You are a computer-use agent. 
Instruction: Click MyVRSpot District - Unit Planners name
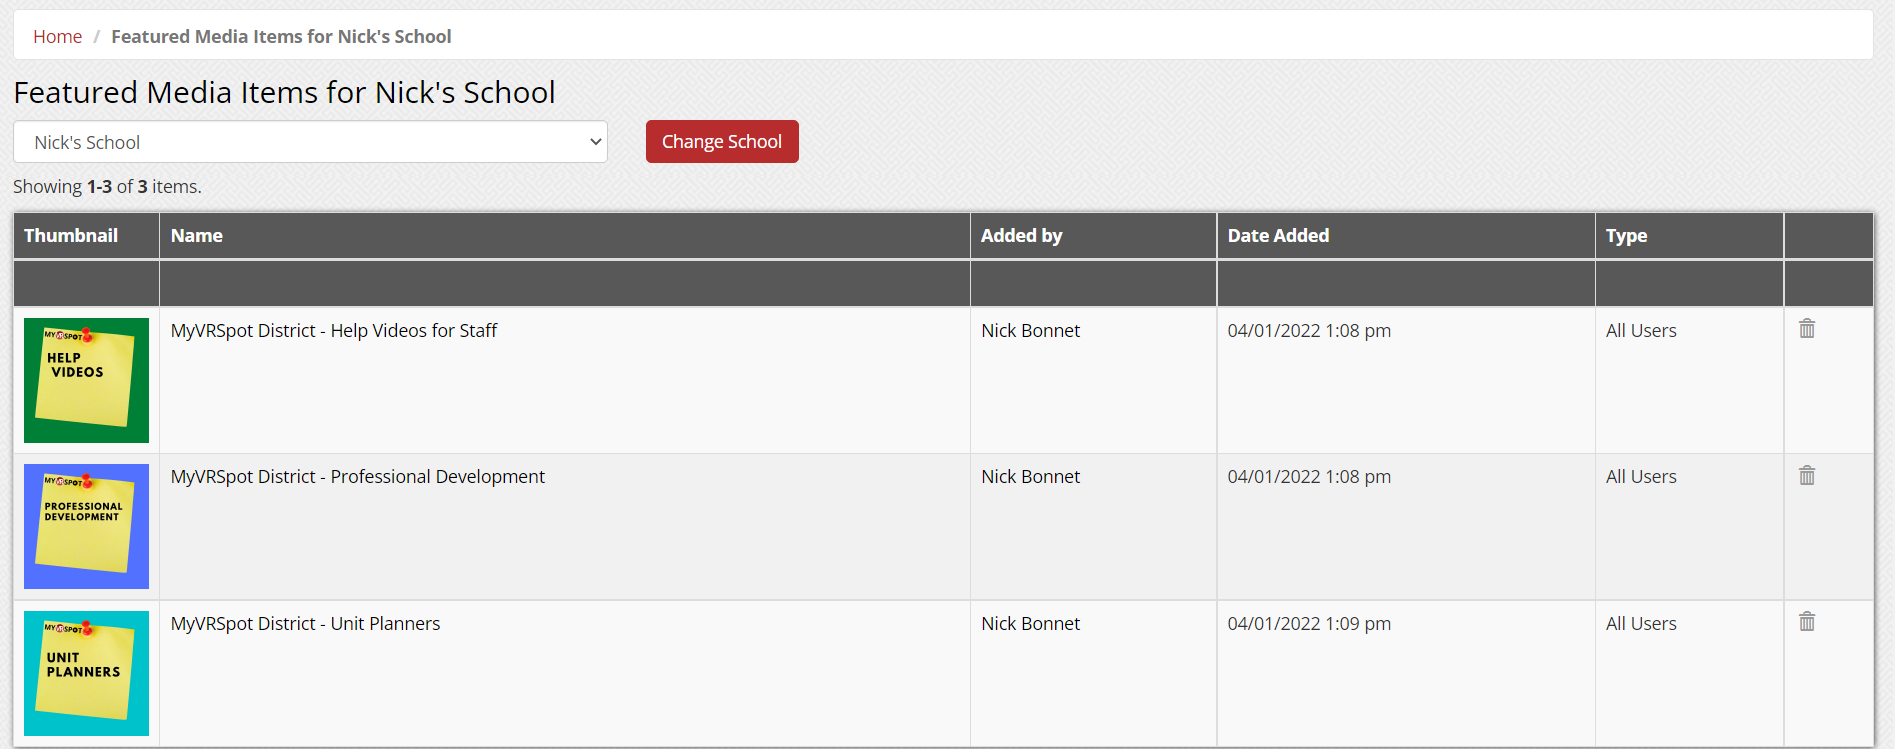(x=305, y=624)
